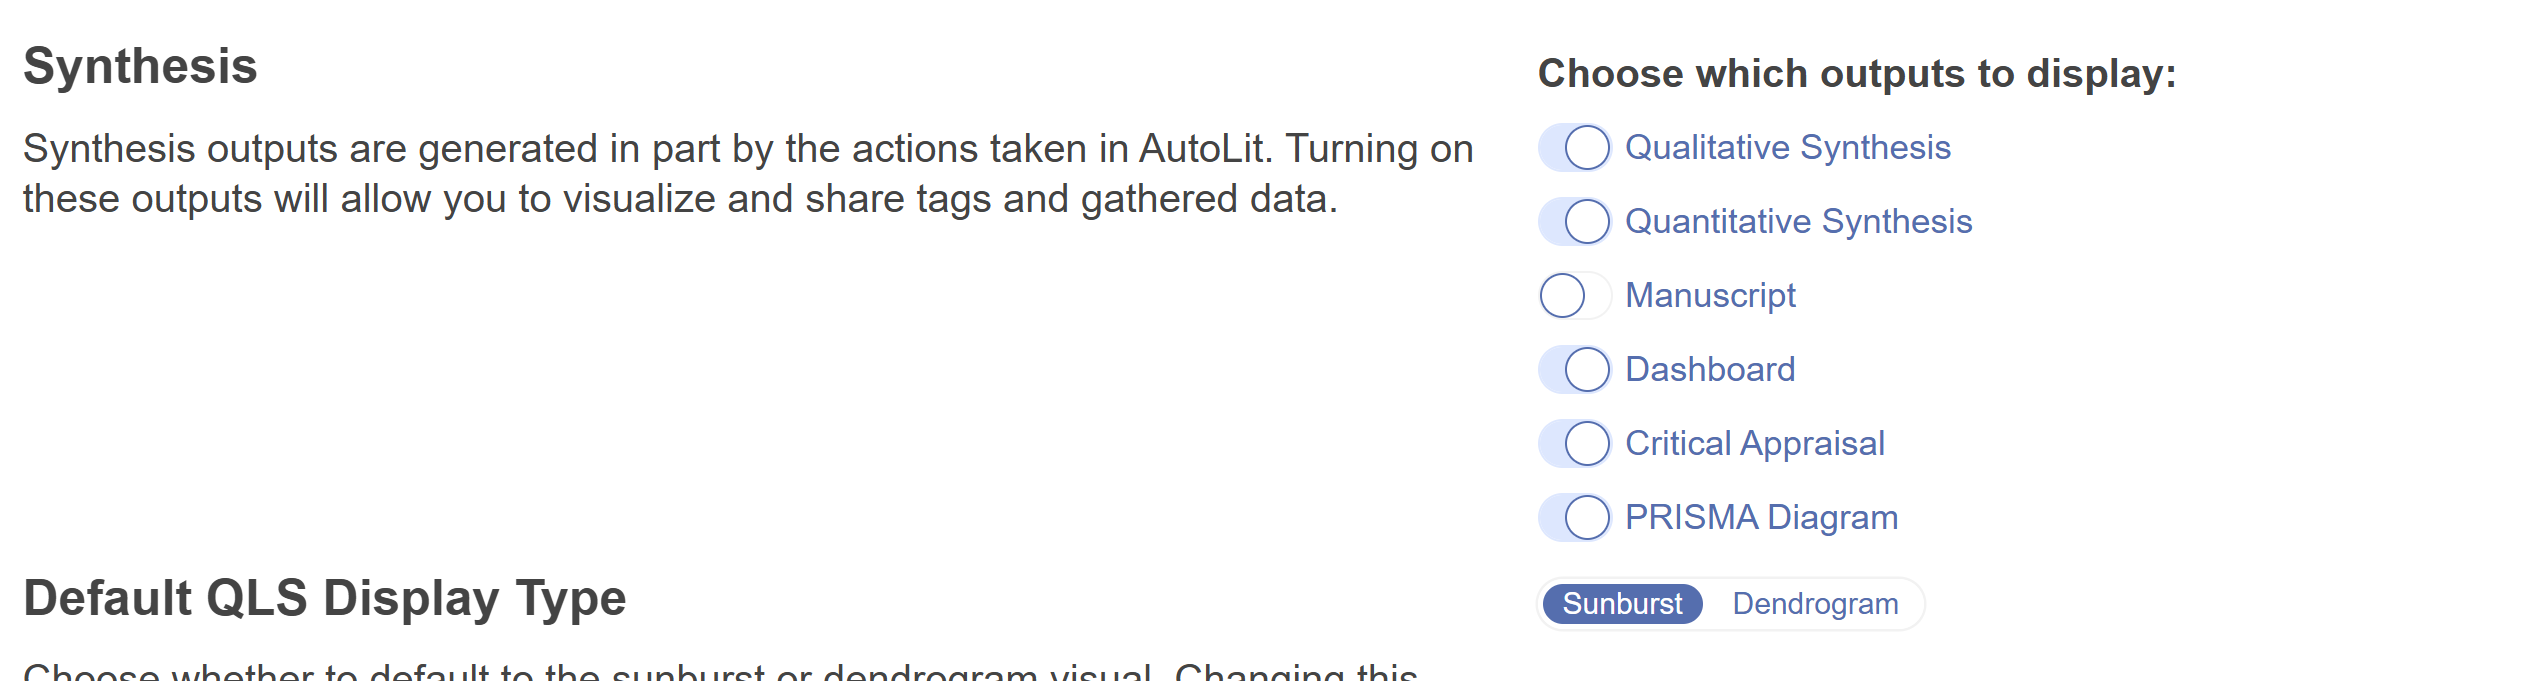2543x681 pixels.
Task: Select the Sunburst display type
Action: 1622,604
